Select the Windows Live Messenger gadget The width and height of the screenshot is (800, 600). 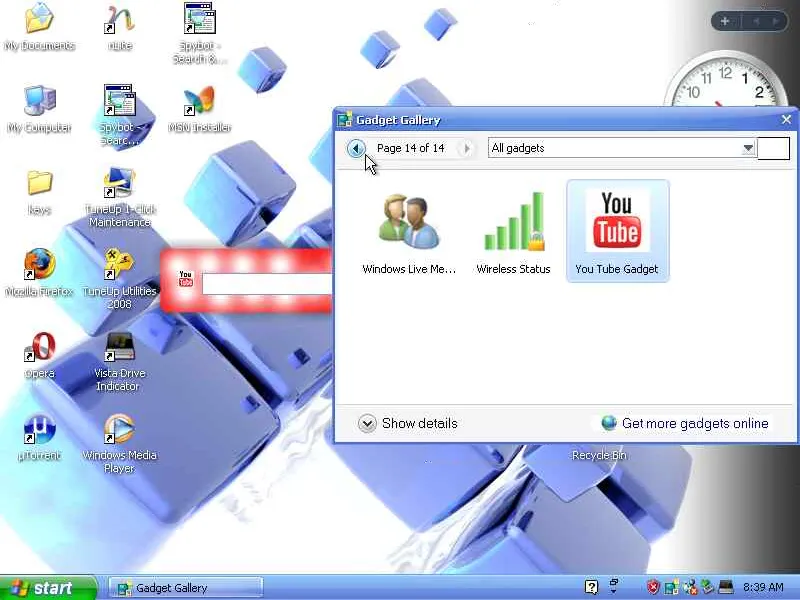click(x=409, y=232)
